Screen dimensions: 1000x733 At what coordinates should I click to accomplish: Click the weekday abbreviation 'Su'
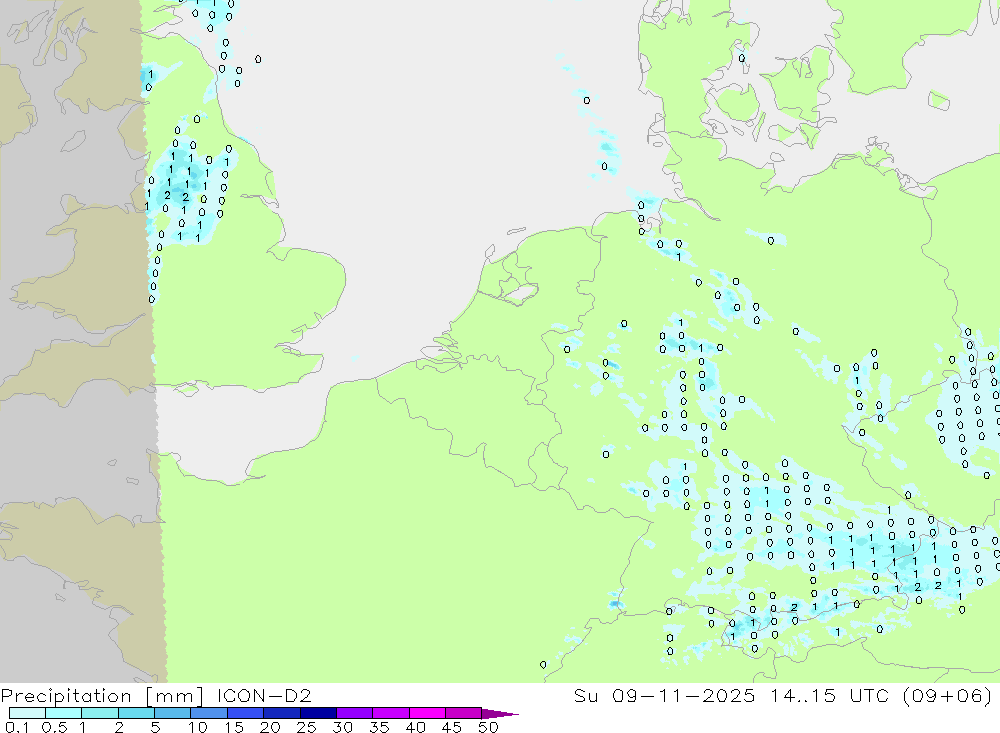pos(585,695)
